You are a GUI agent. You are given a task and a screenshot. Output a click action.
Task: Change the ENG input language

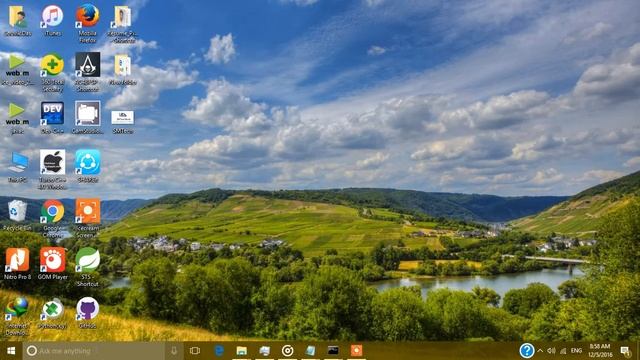[x=576, y=351]
